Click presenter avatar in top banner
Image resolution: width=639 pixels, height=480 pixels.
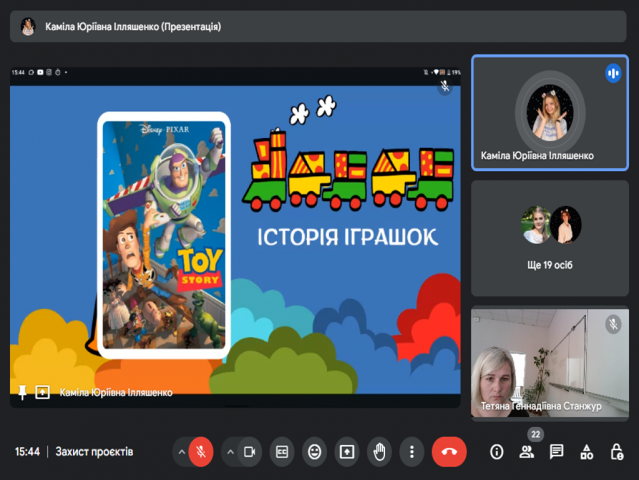[x=28, y=27]
